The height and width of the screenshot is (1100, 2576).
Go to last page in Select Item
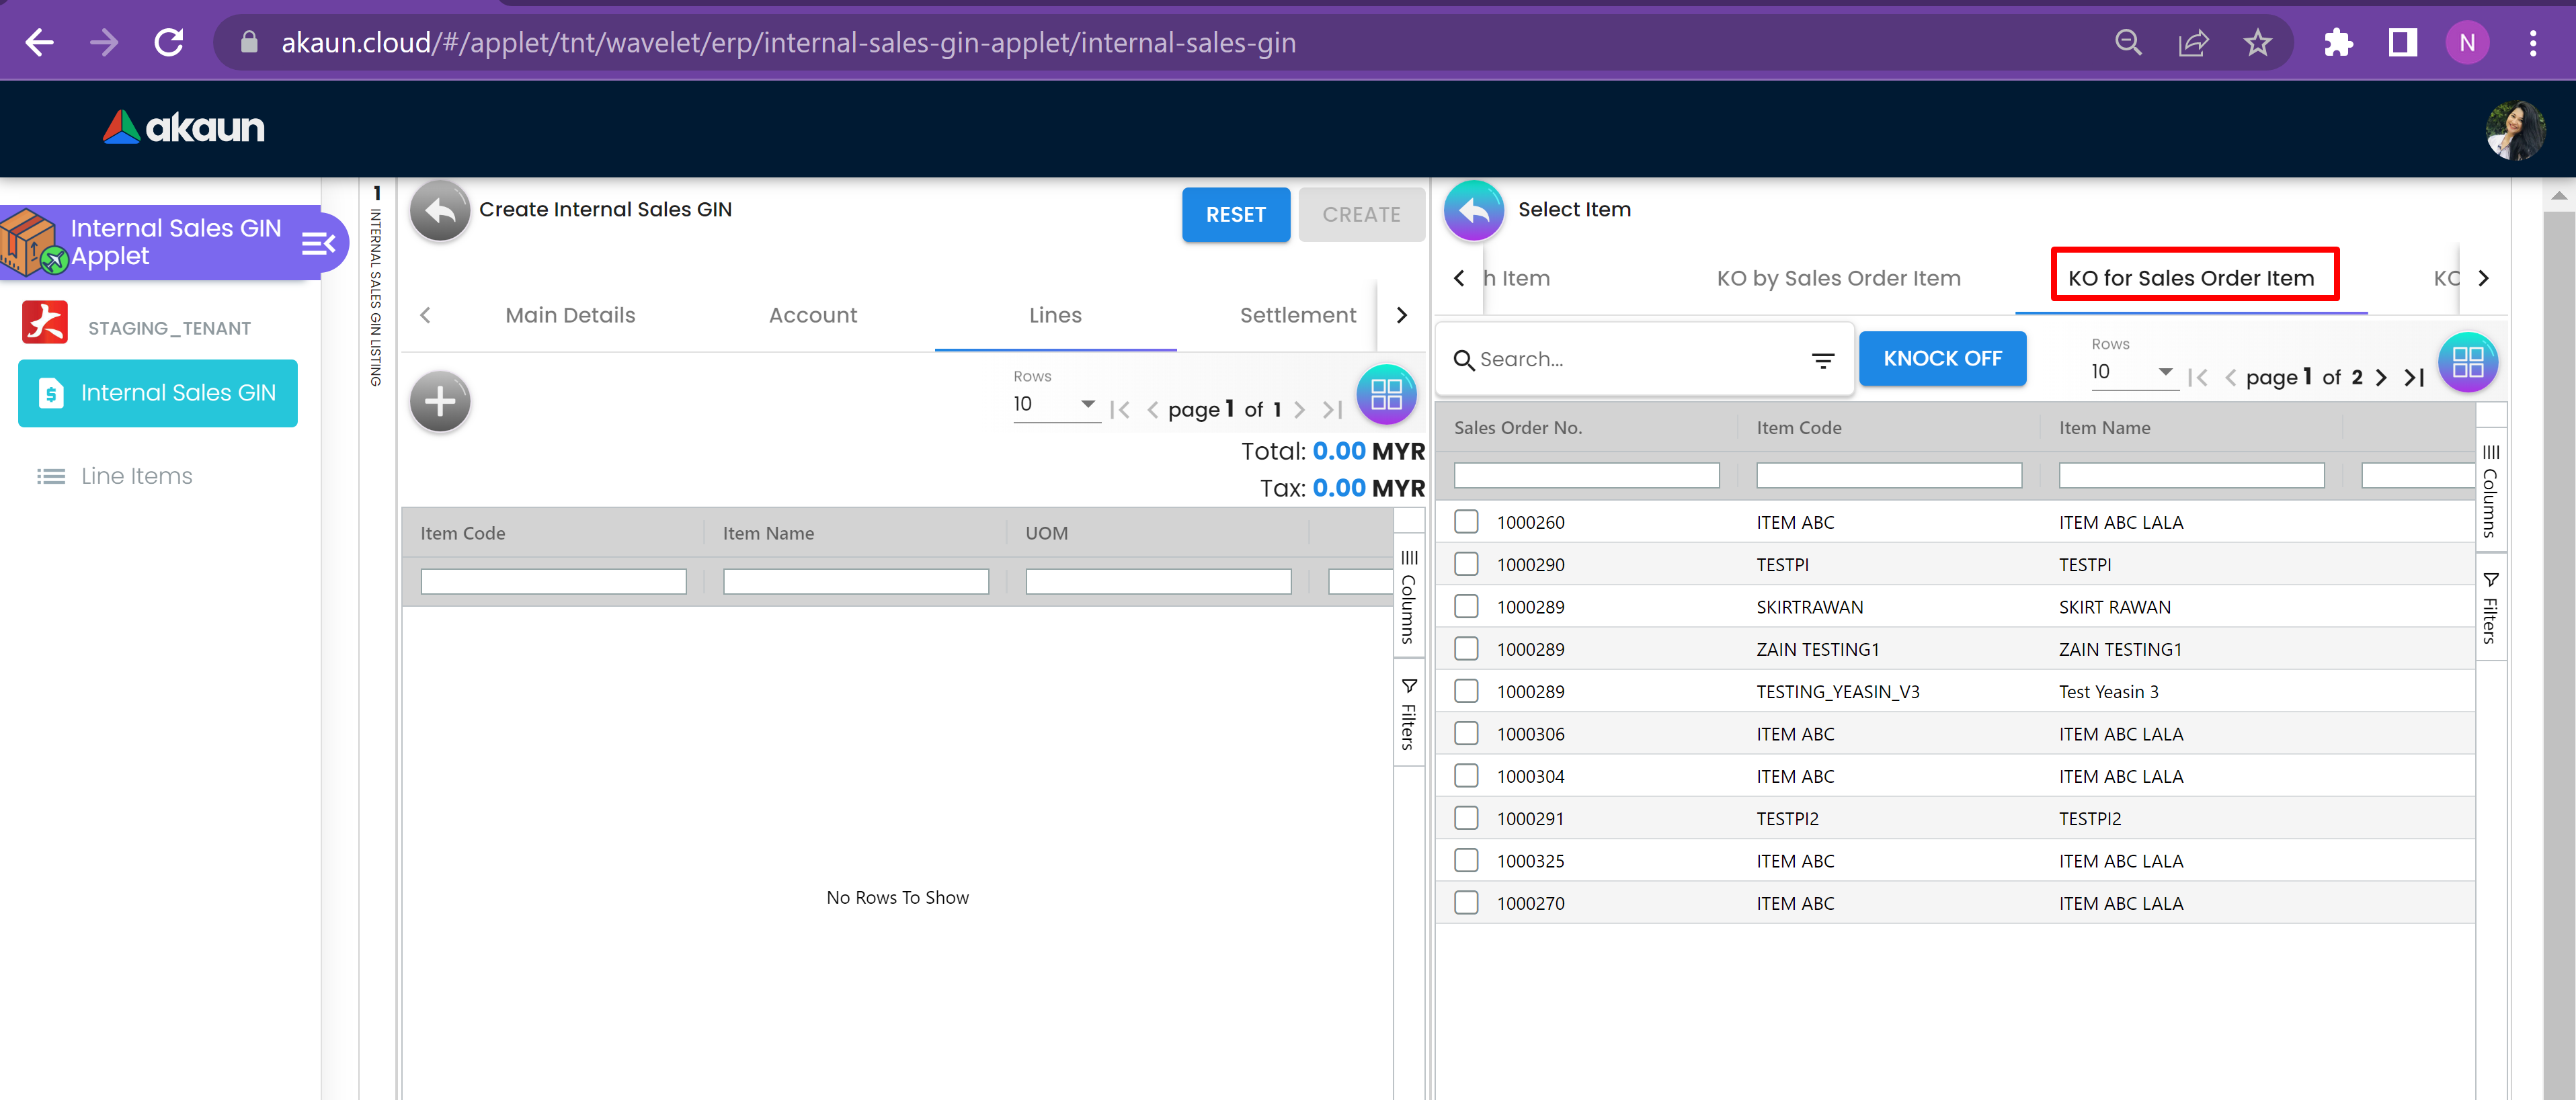(x=2413, y=377)
